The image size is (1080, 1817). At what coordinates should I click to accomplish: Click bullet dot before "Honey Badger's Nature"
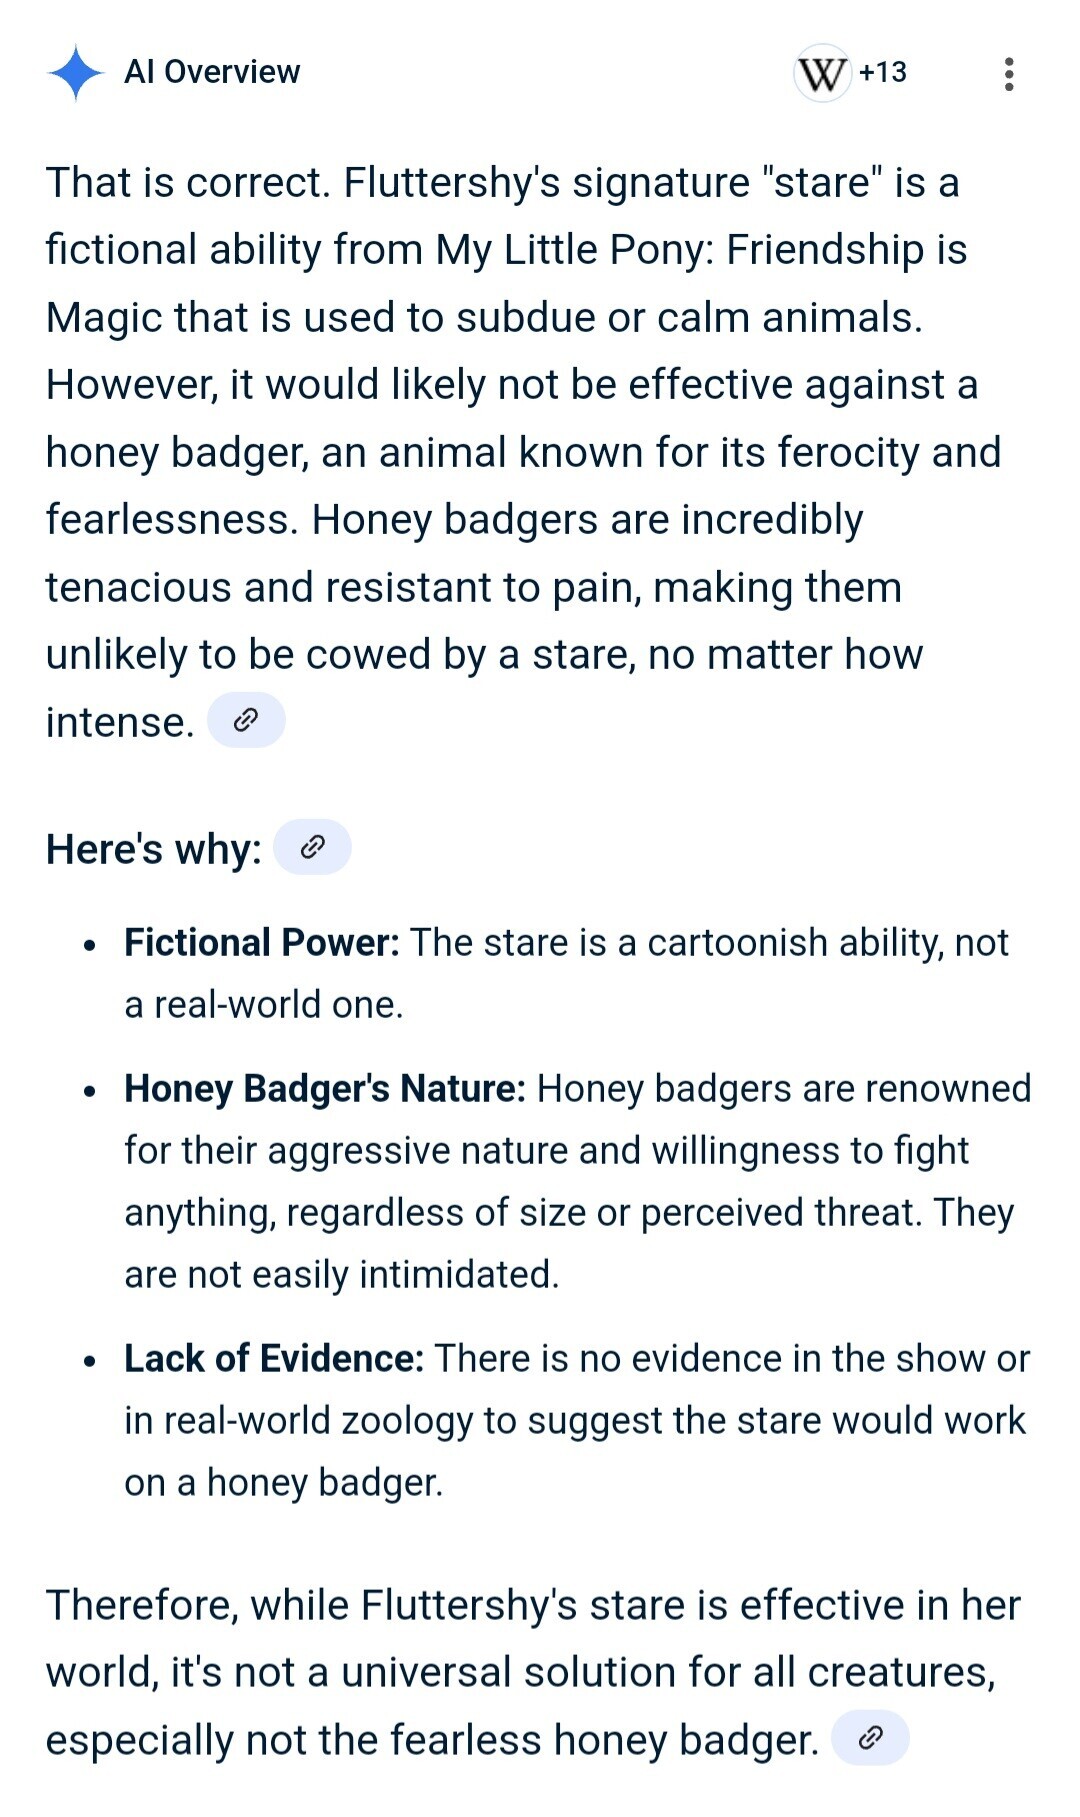point(91,1091)
